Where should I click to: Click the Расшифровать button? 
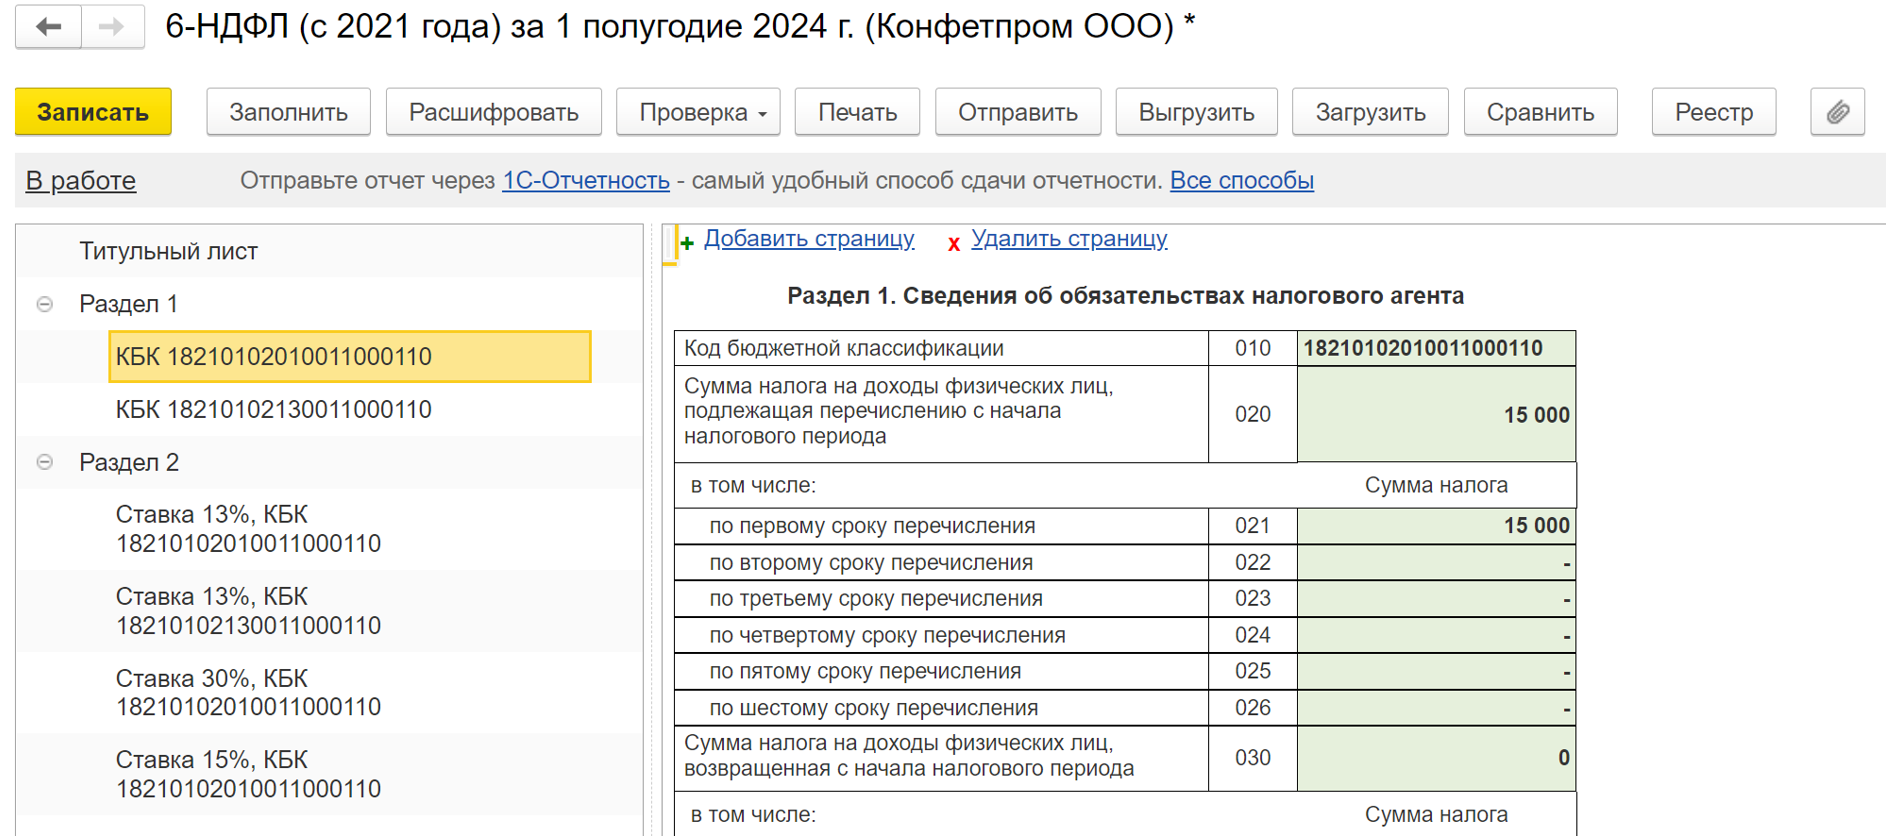tap(493, 112)
